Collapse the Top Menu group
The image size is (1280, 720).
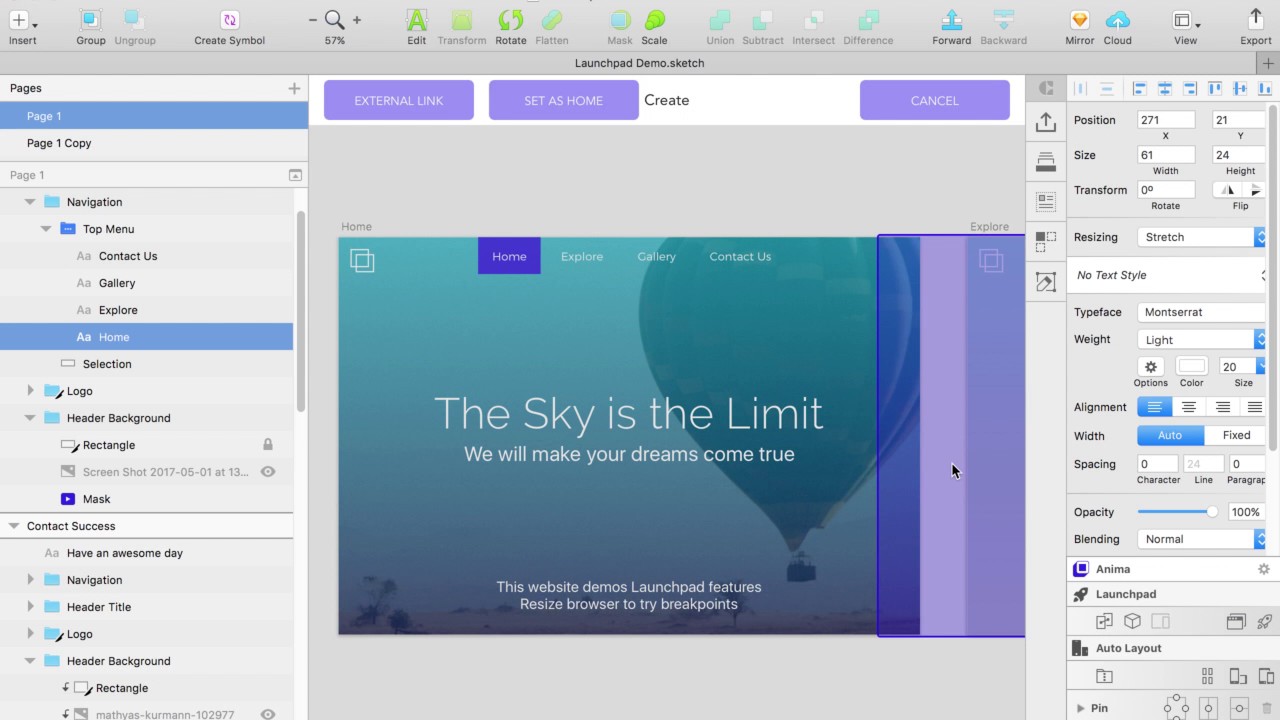(x=46, y=229)
